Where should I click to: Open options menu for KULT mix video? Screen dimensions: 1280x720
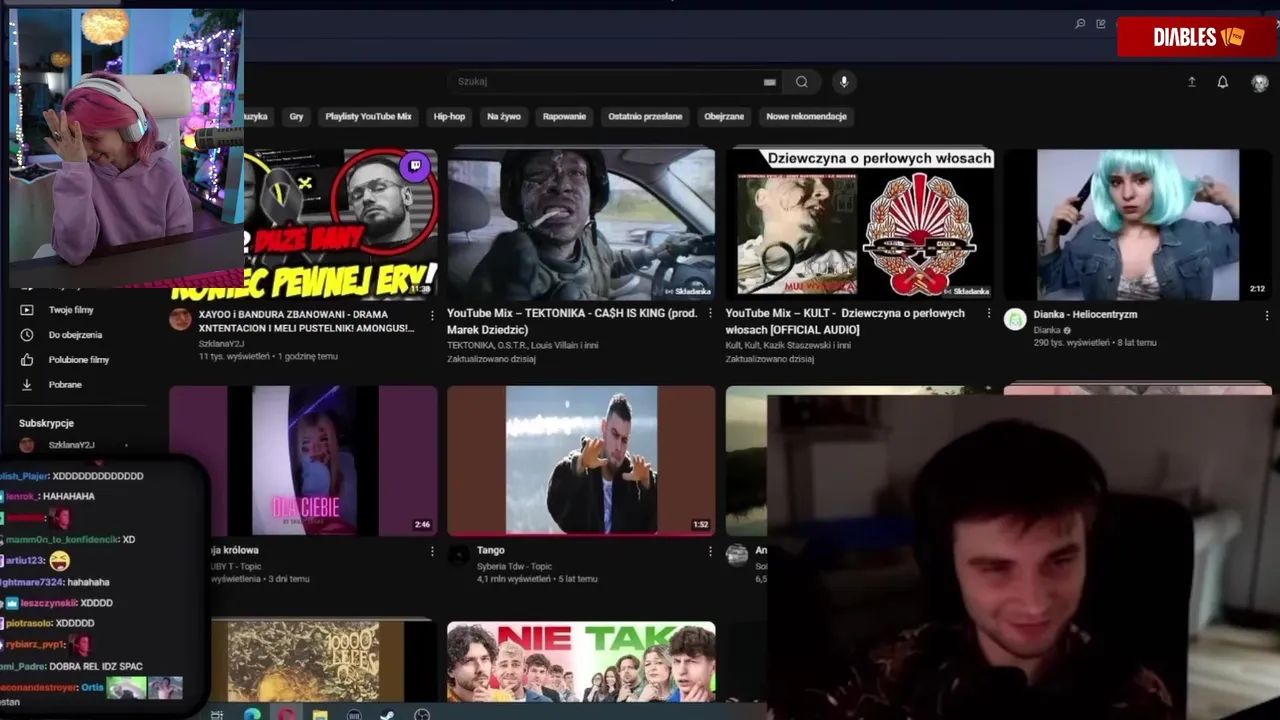point(988,315)
